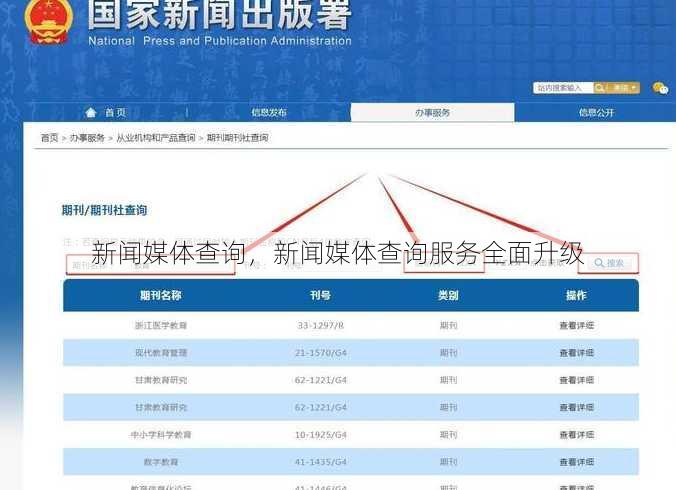Click the journal number 21-1570/G4

click(x=321, y=353)
